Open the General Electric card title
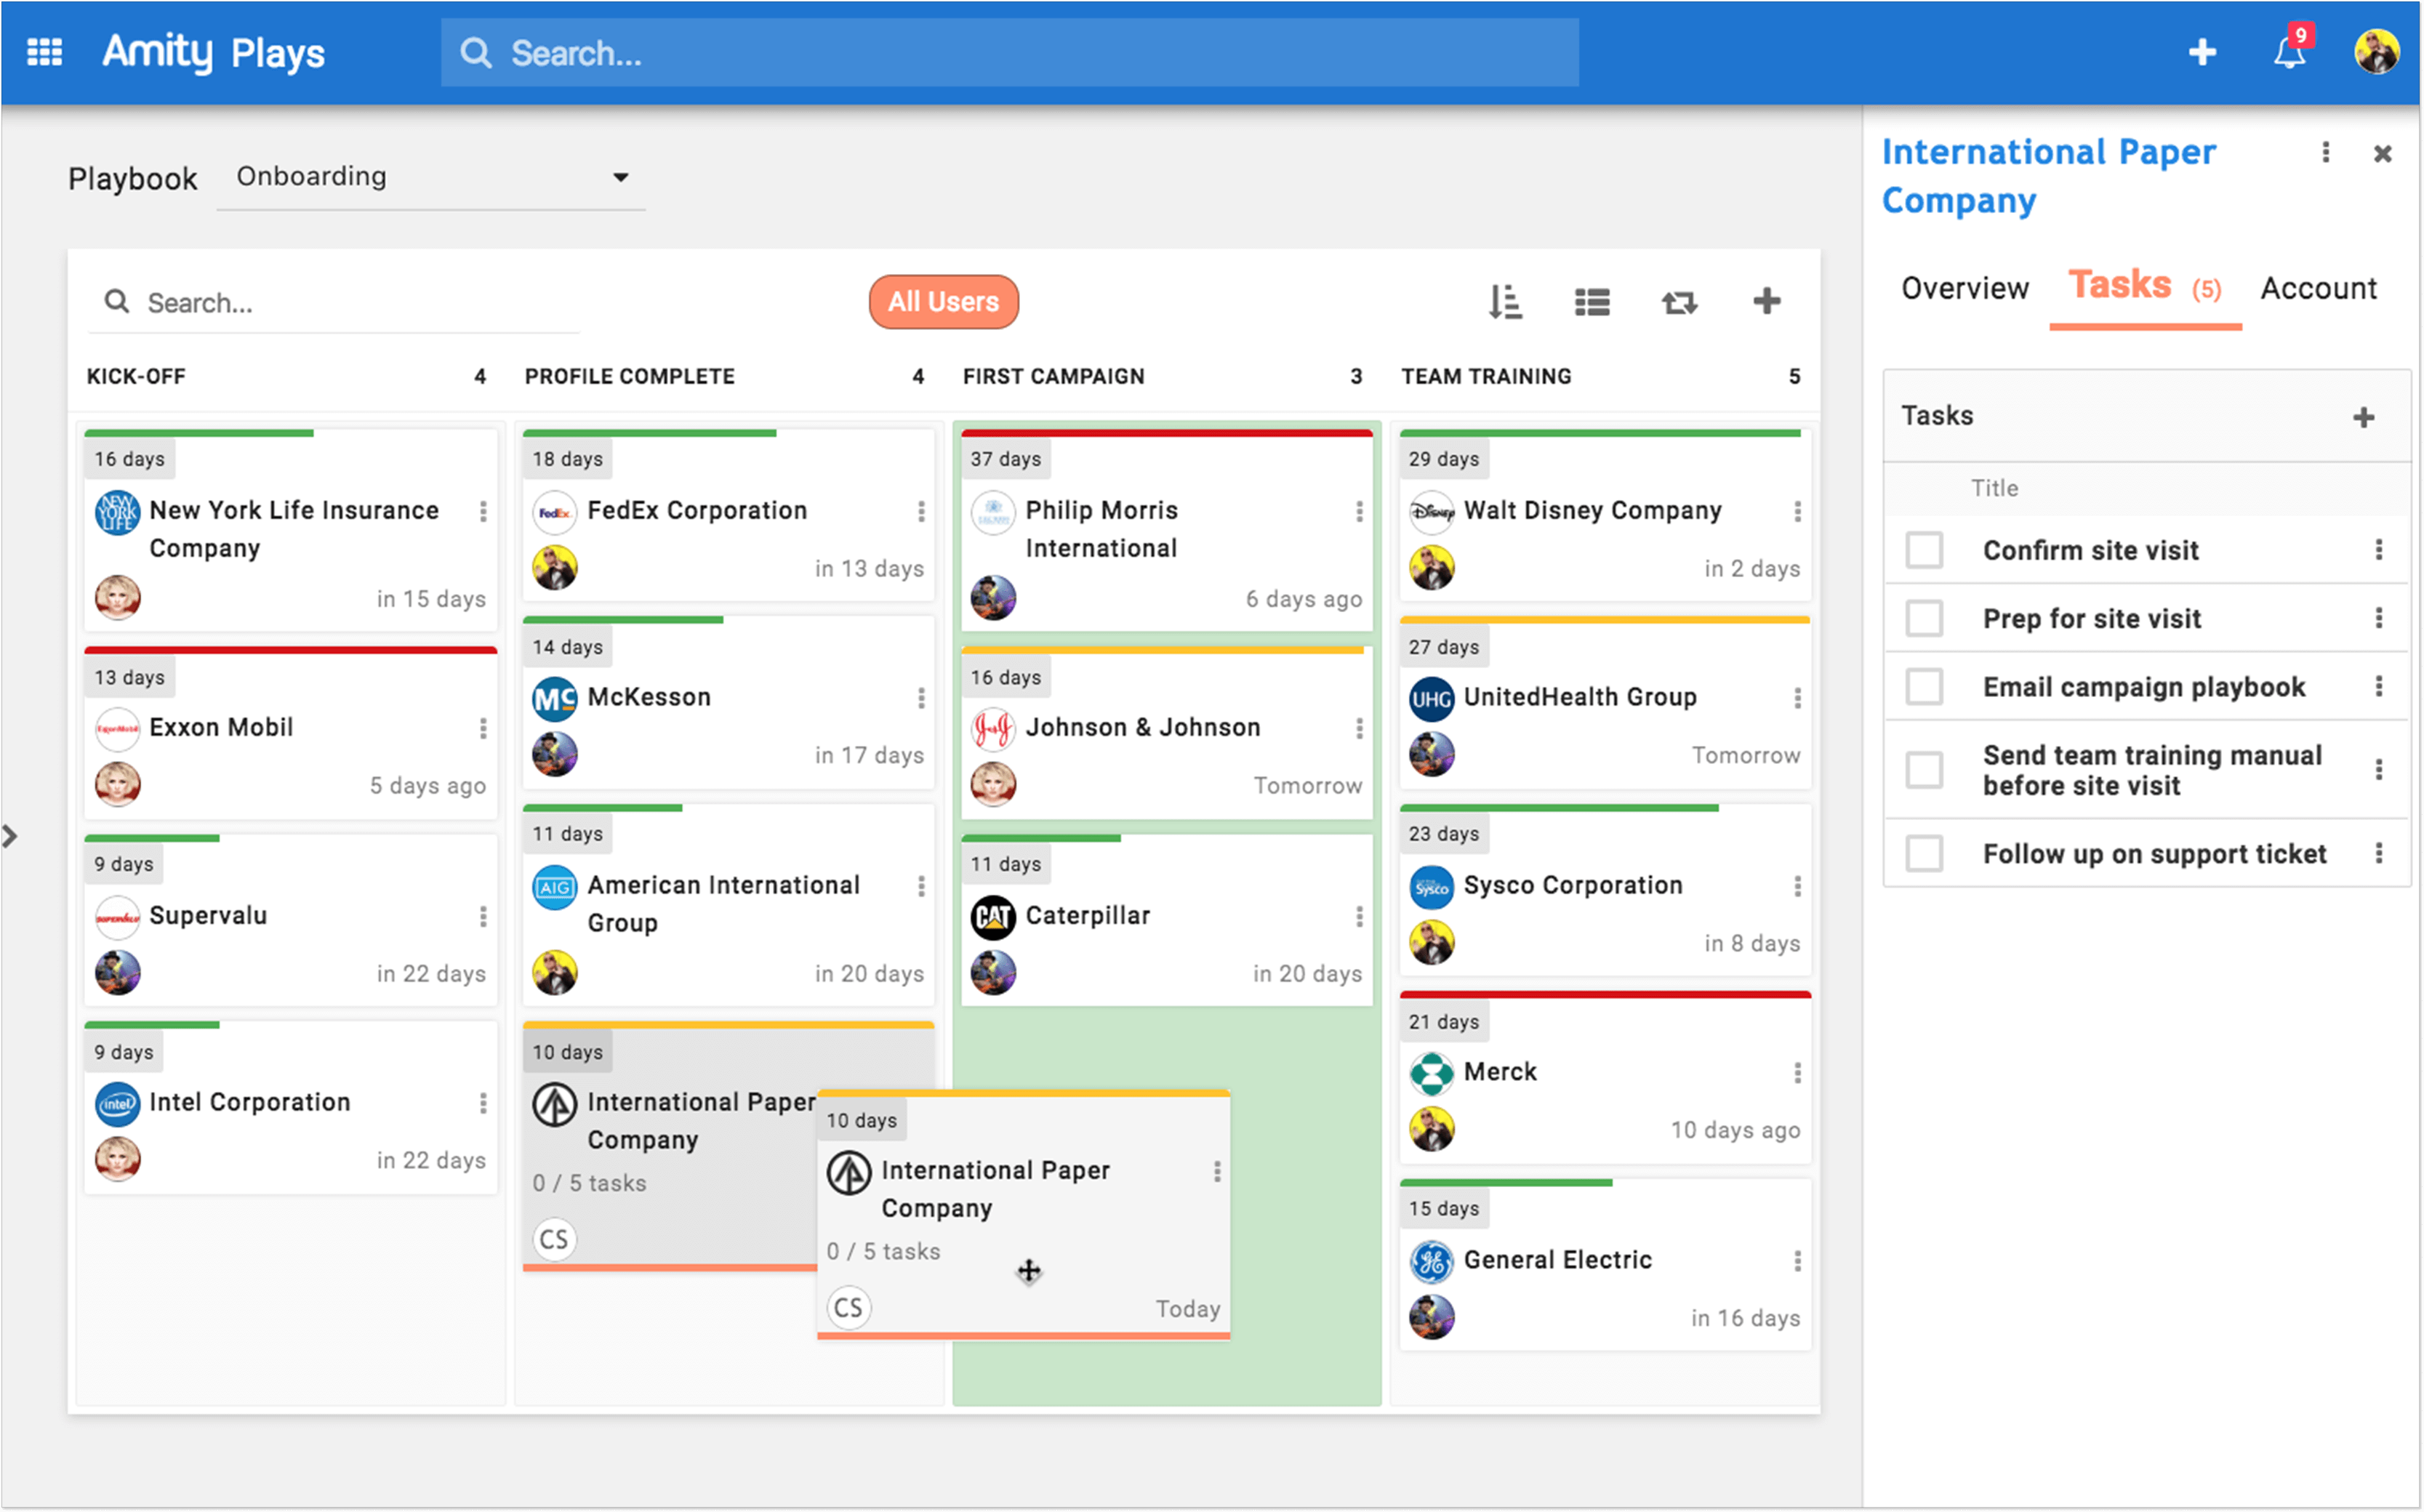The height and width of the screenshot is (1512, 2424). coord(1557,1260)
